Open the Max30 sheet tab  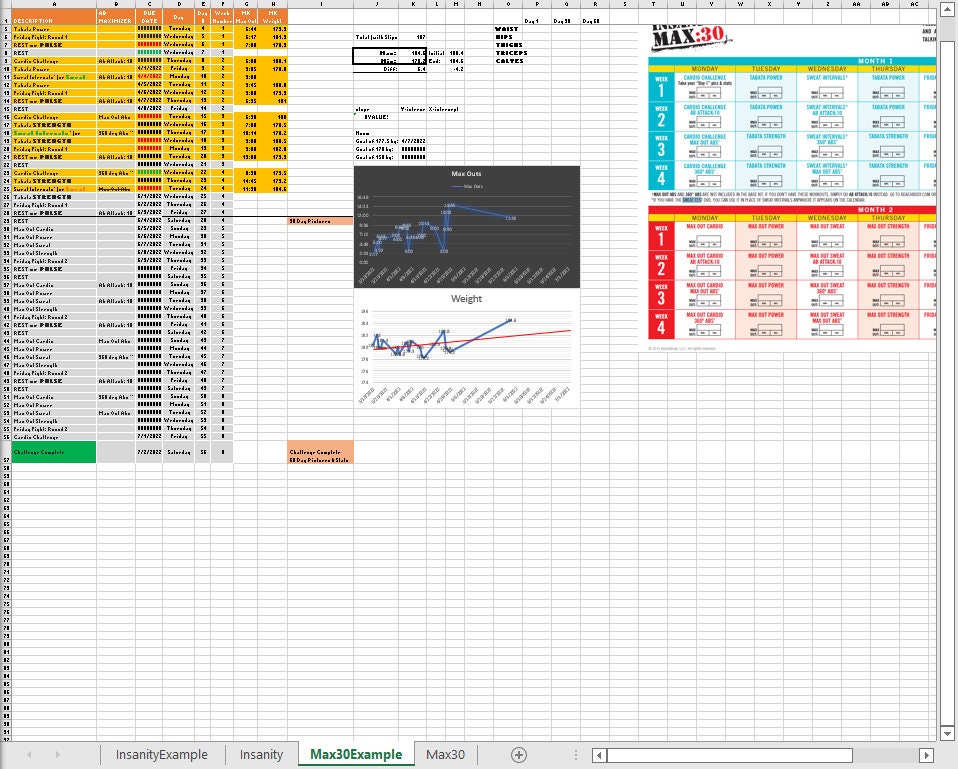[446, 754]
